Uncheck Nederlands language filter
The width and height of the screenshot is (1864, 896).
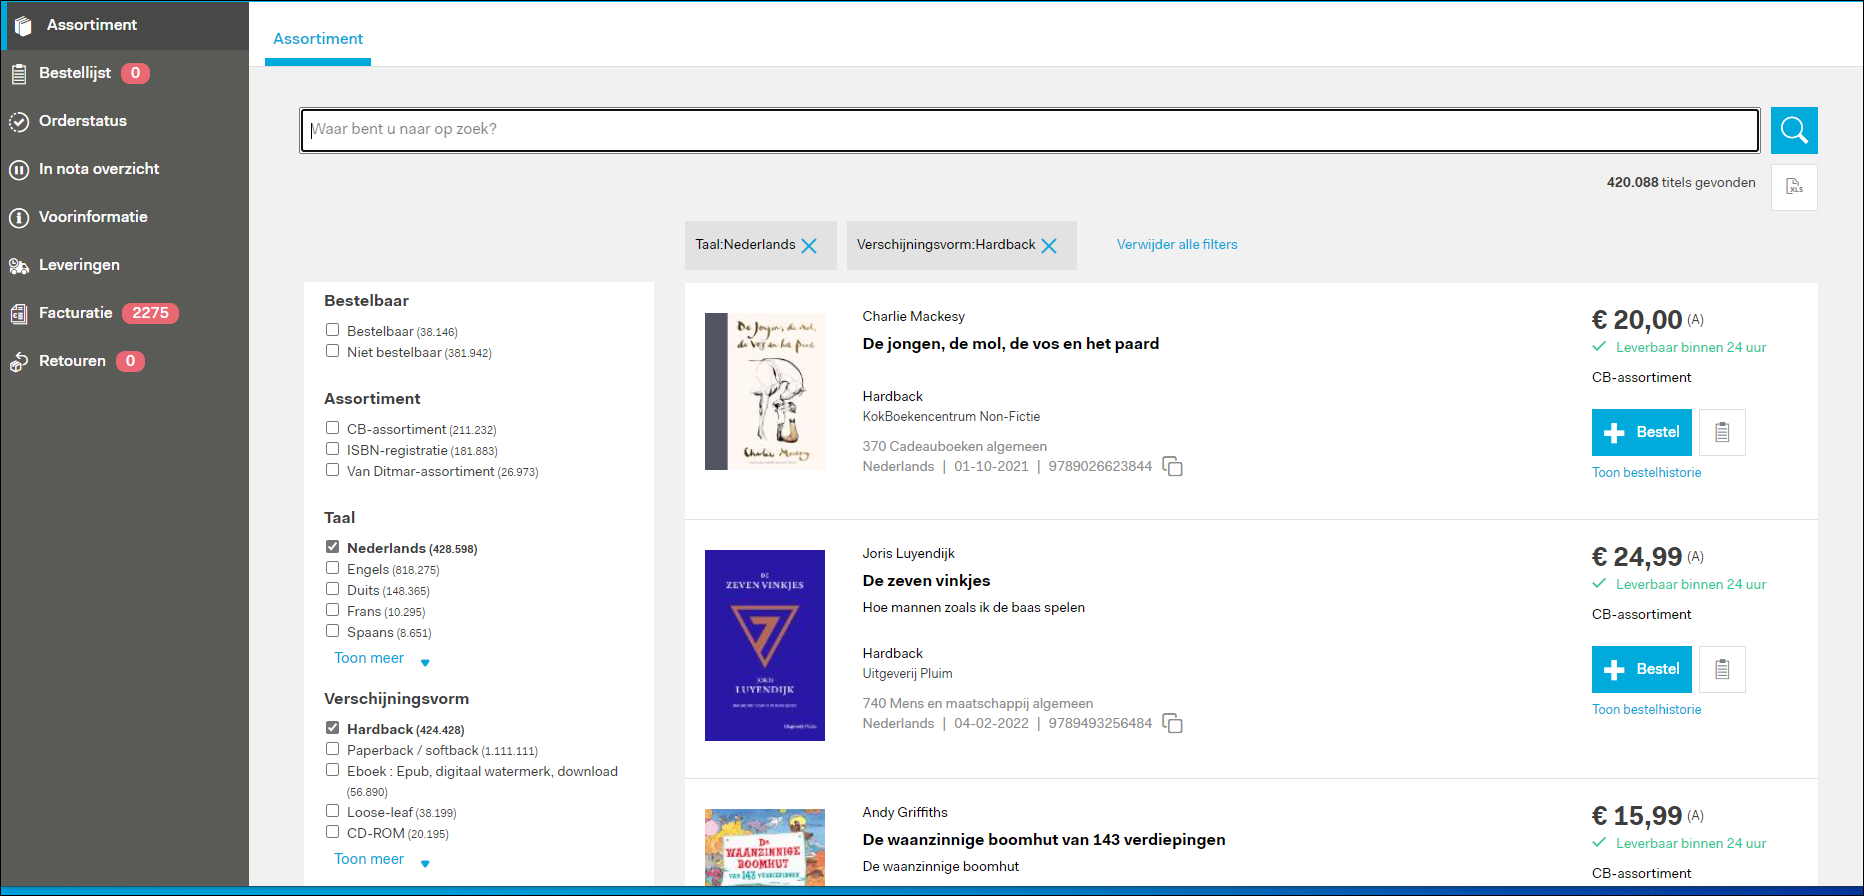pos(332,547)
